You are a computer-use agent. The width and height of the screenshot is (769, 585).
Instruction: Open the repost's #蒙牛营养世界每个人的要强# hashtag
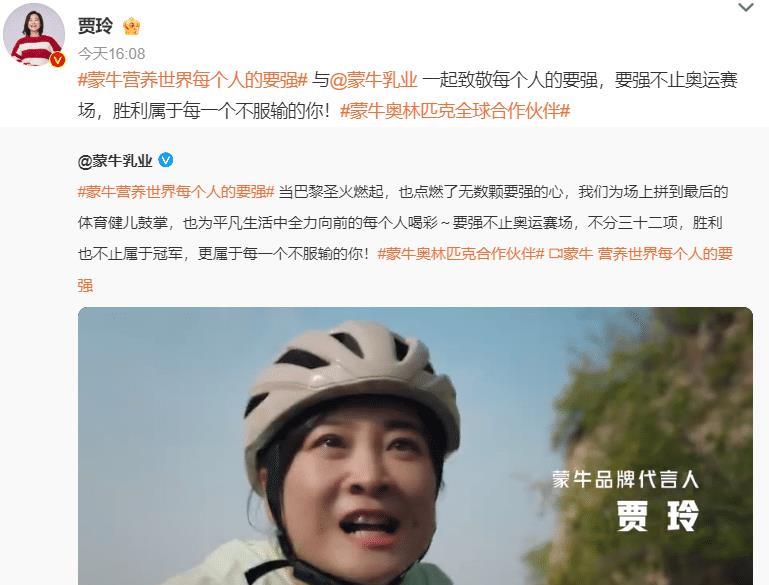click(176, 192)
